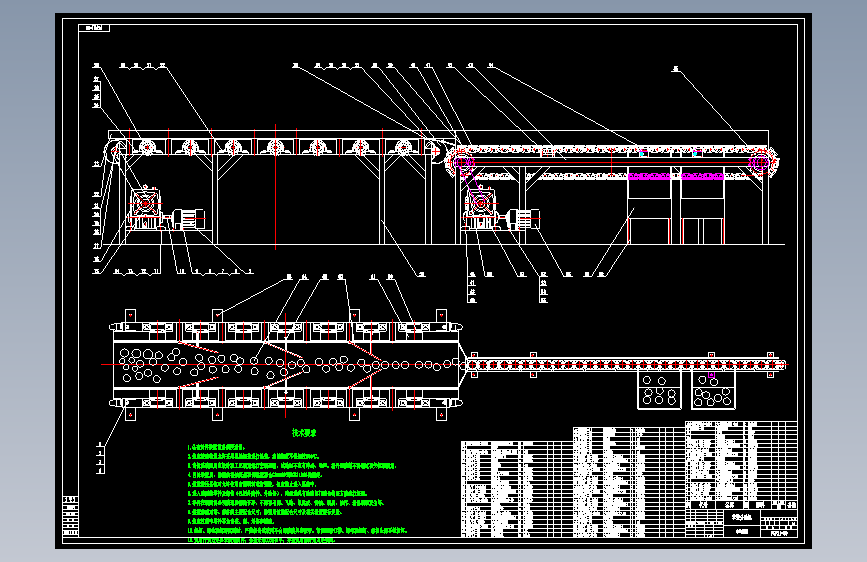Select the left collection bin in the plan view
The height and width of the screenshot is (562, 867).
[x=659, y=390]
